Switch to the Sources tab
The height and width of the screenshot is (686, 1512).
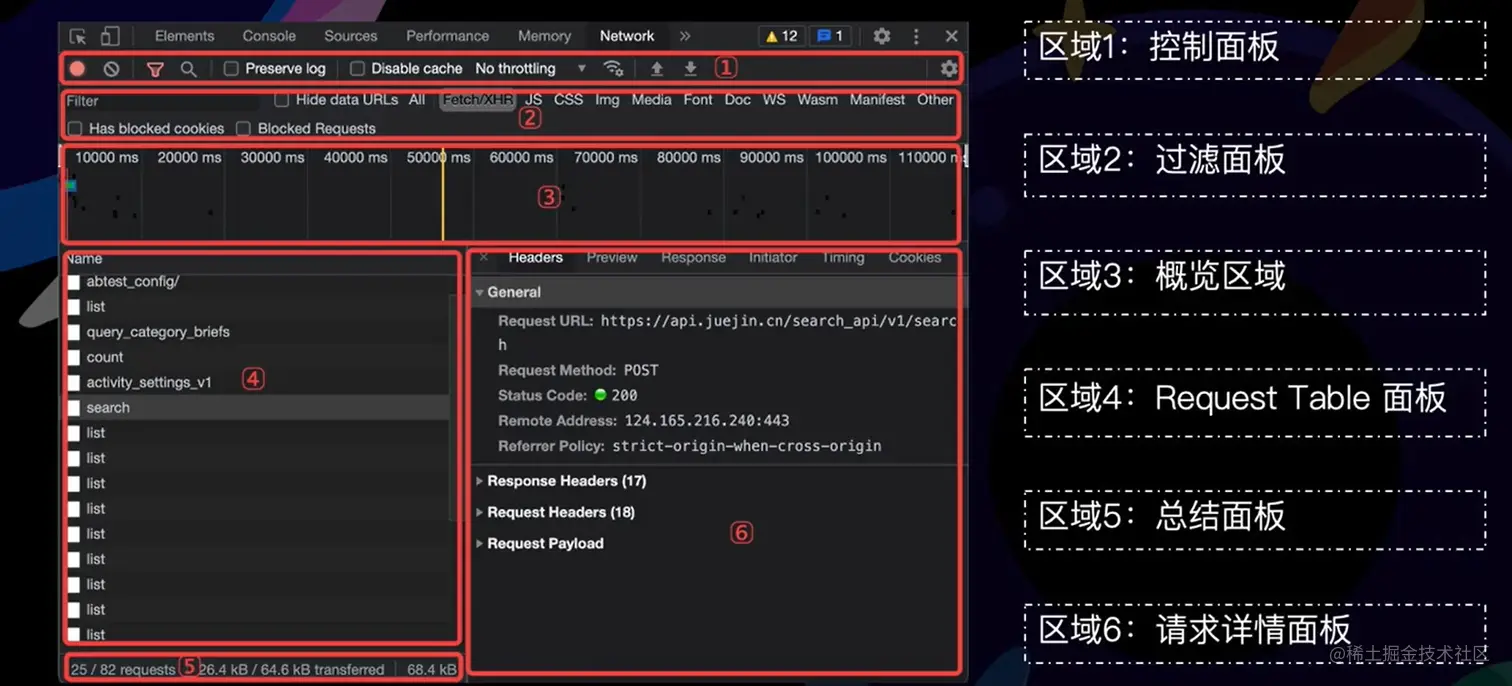[351, 36]
